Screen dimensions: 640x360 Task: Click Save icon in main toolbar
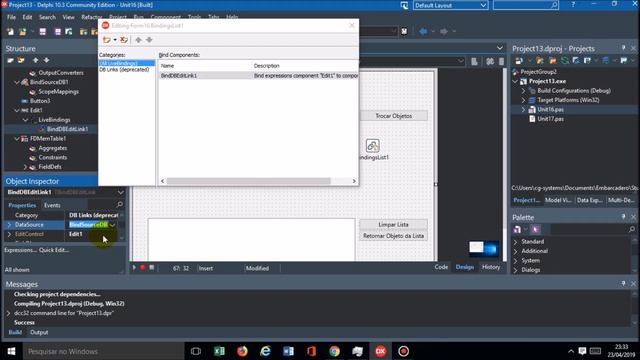(x=42, y=31)
